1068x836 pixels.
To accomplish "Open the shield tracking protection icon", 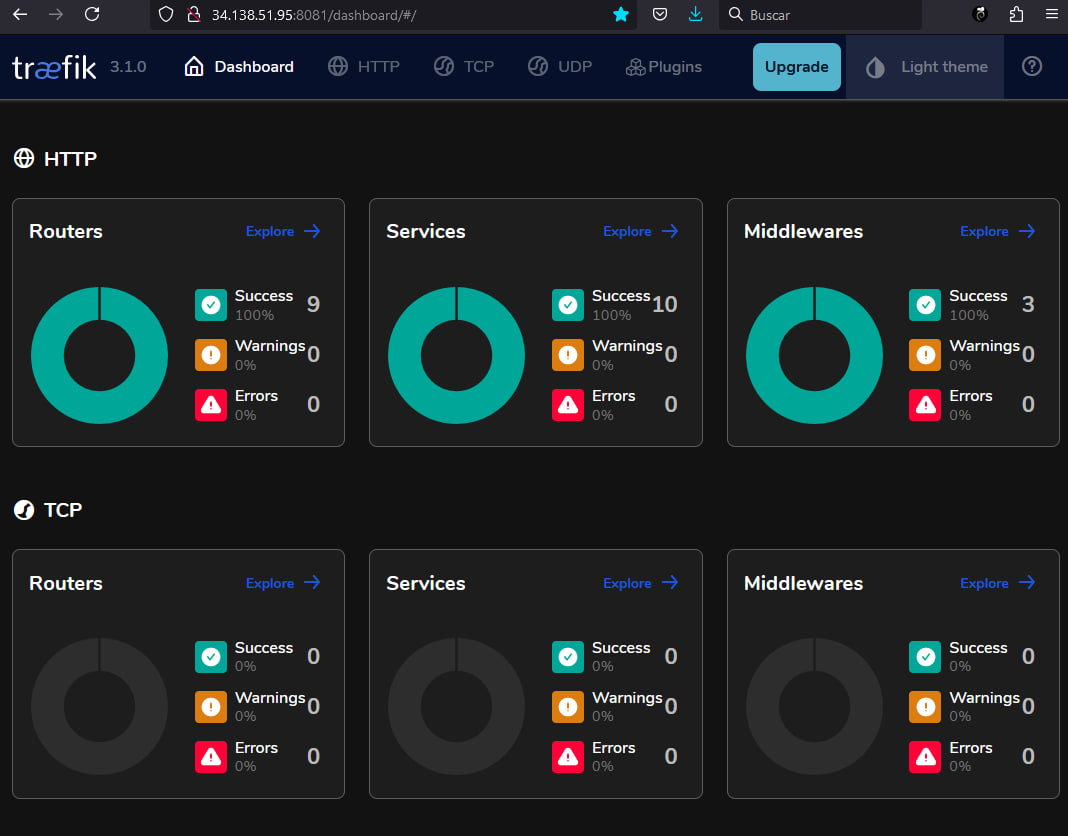I will (166, 14).
